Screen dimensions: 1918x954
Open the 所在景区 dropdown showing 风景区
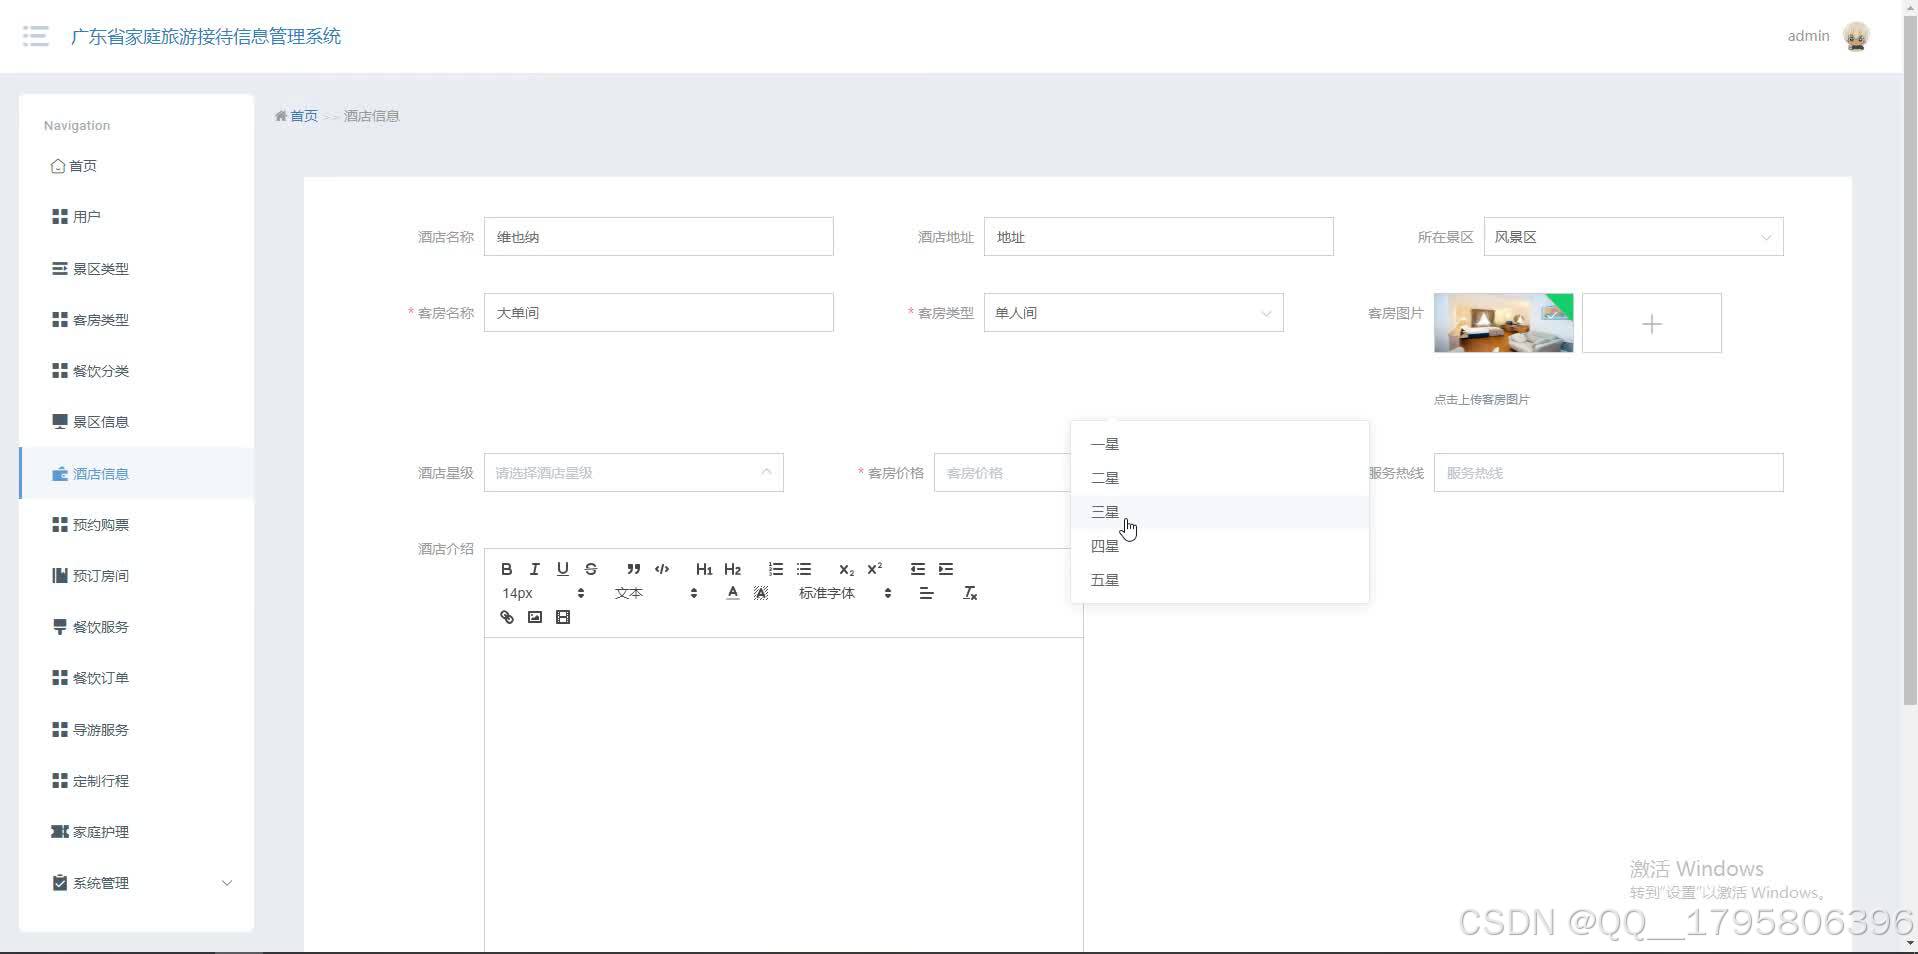click(x=1633, y=237)
